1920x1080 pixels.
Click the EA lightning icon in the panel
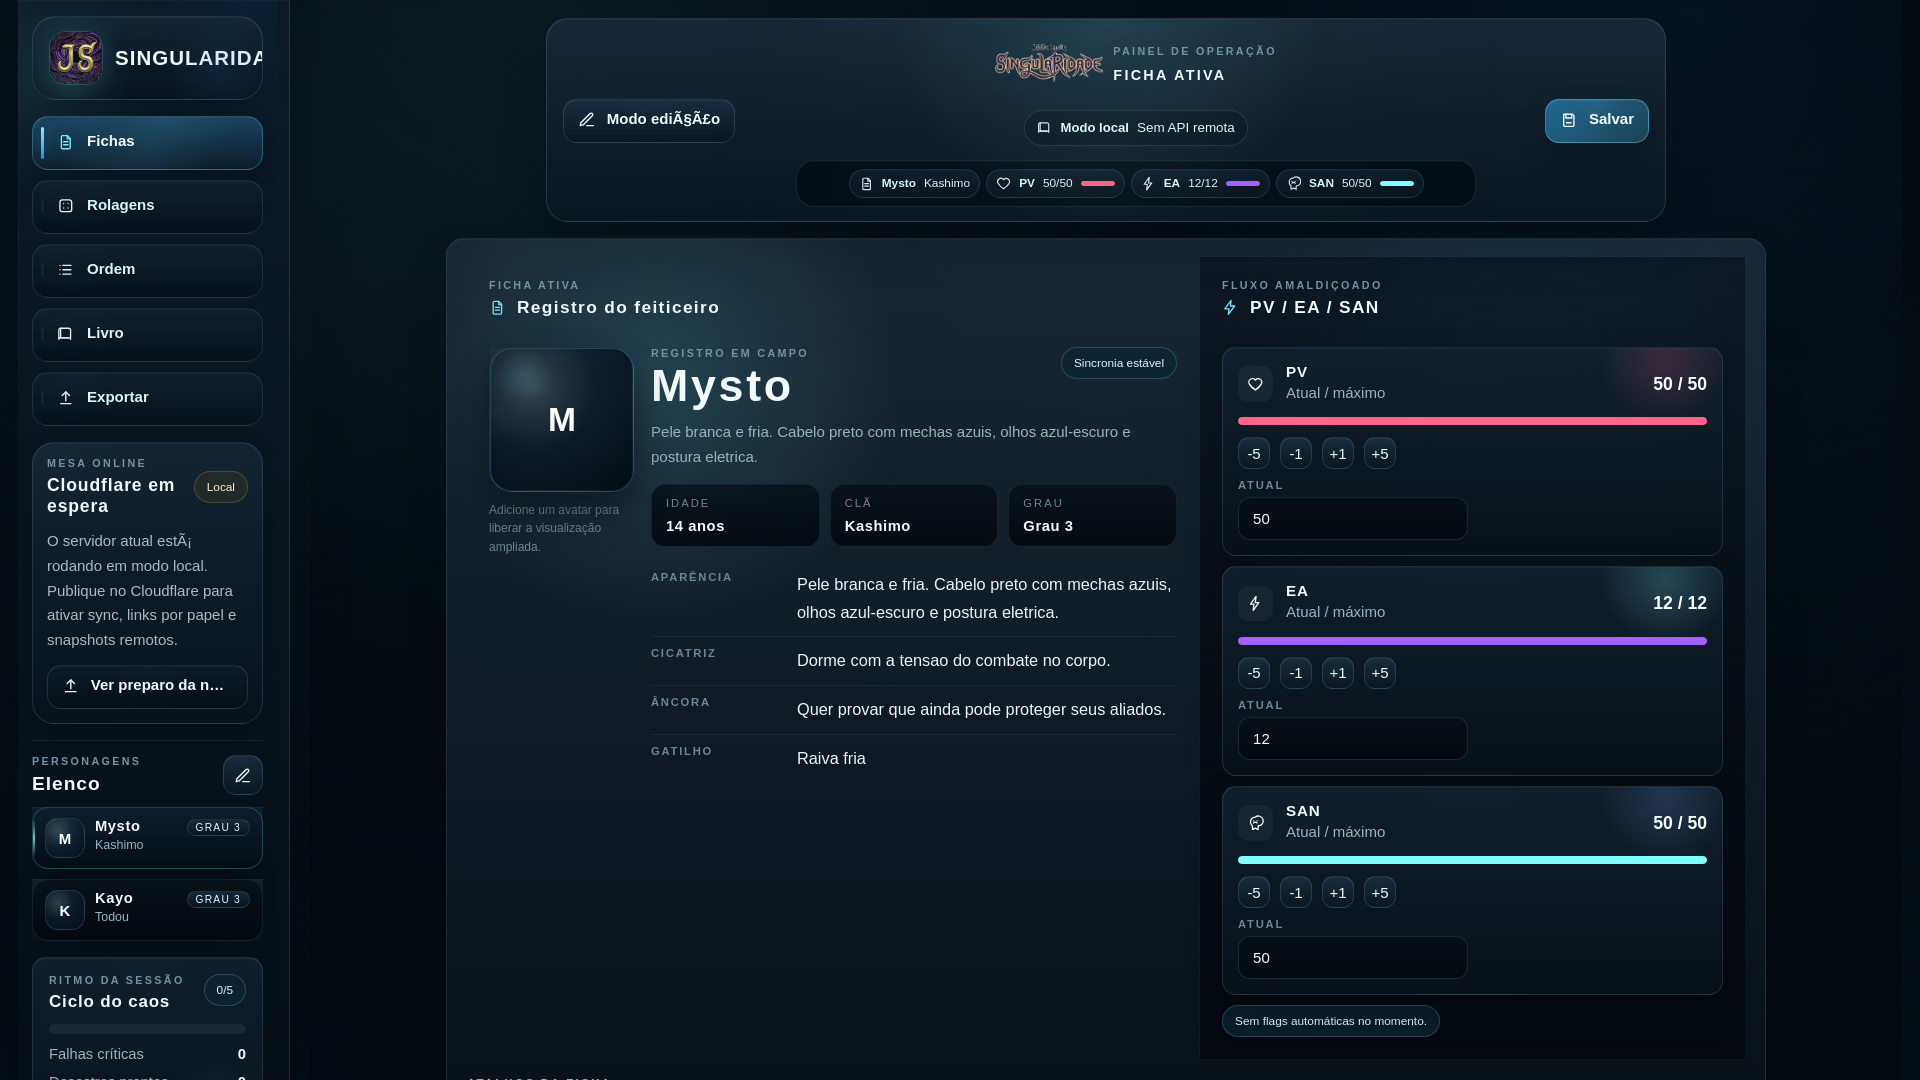click(1256, 604)
